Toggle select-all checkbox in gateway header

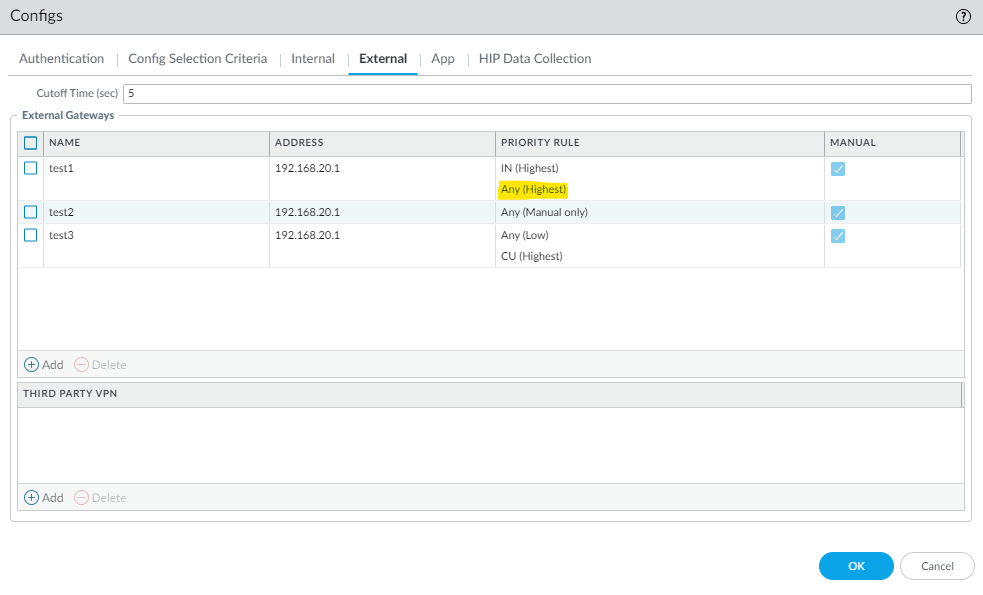[x=31, y=143]
